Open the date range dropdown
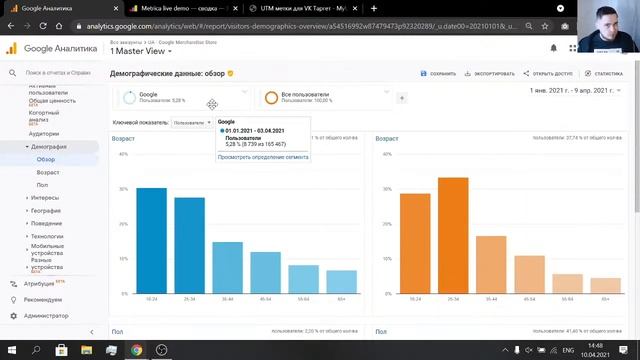 coord(575,91)
